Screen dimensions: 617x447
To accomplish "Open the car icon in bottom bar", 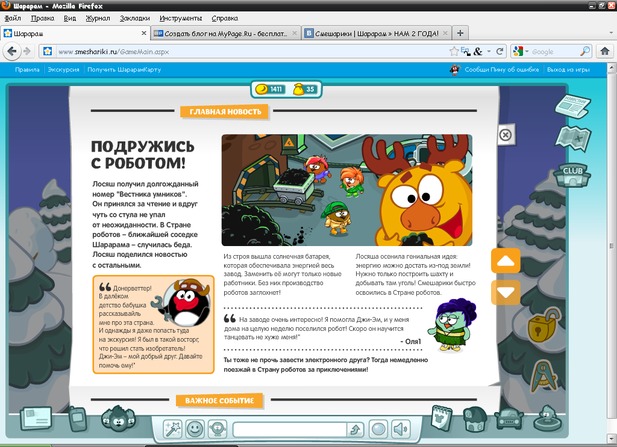I will click(508, 420).
